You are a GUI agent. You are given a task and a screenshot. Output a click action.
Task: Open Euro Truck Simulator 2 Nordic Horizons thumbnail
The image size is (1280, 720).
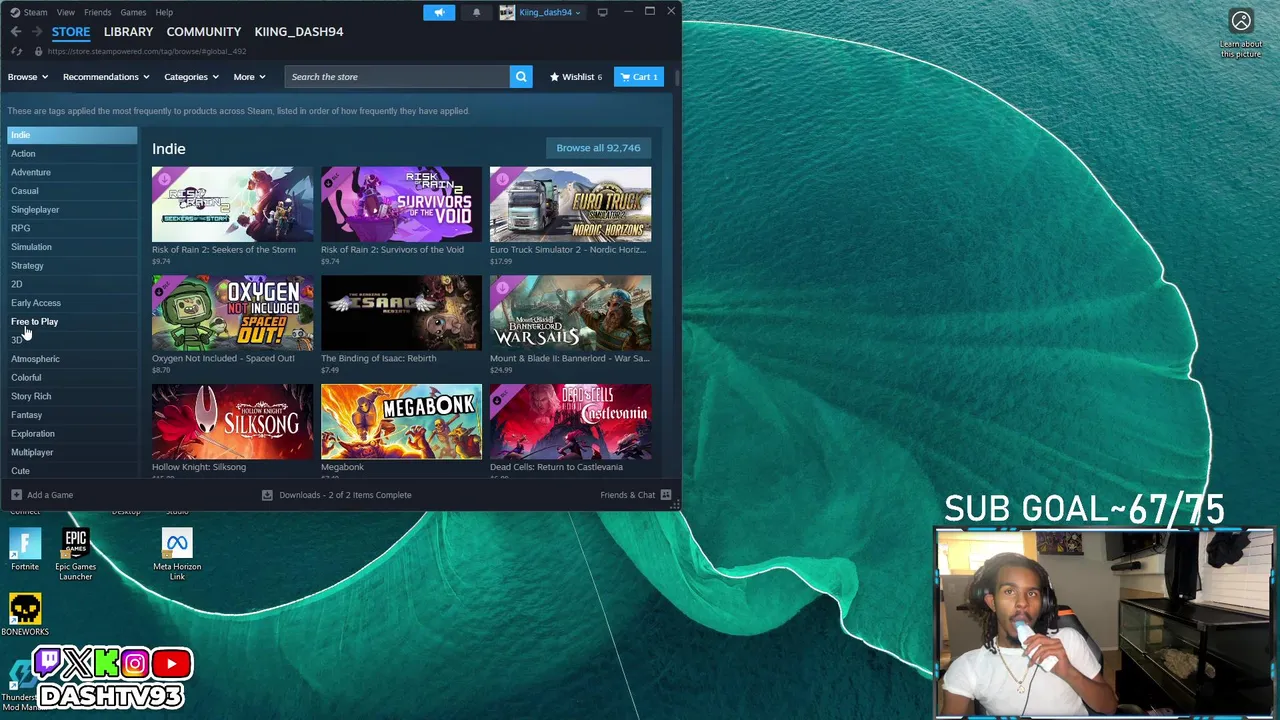click(x=570, y=204)
